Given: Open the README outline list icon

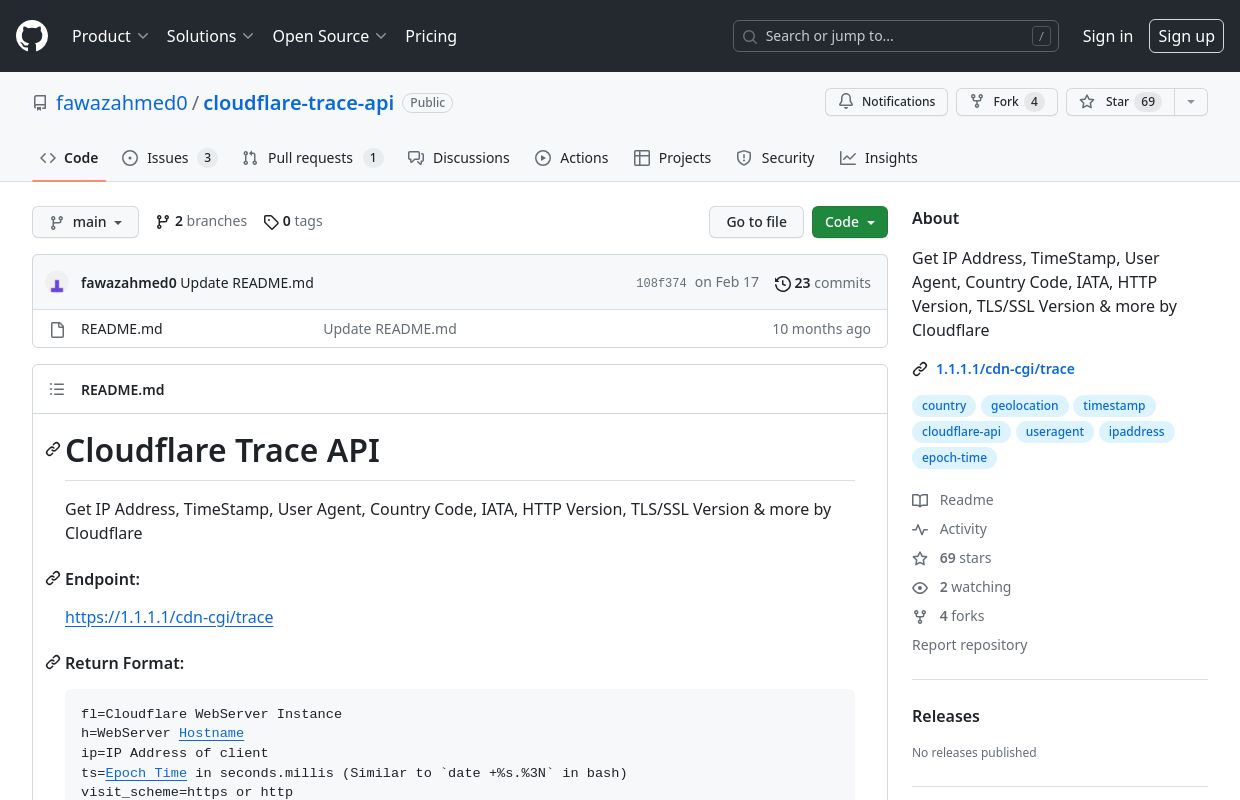Looking at the screenshot, I should pos(57,390).
